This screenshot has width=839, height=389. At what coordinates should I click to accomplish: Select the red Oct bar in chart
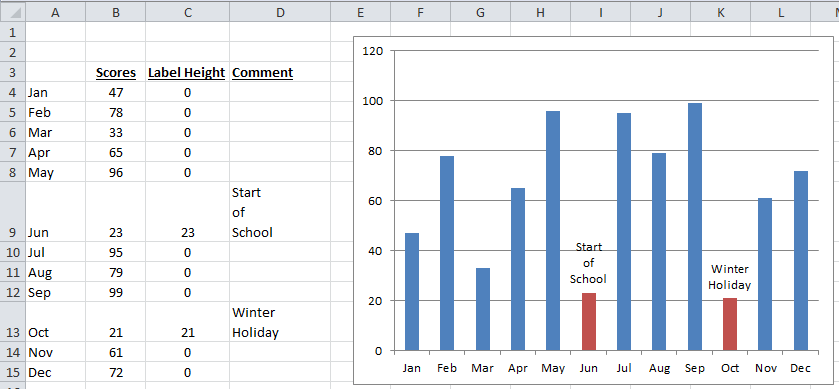[730, 324]
